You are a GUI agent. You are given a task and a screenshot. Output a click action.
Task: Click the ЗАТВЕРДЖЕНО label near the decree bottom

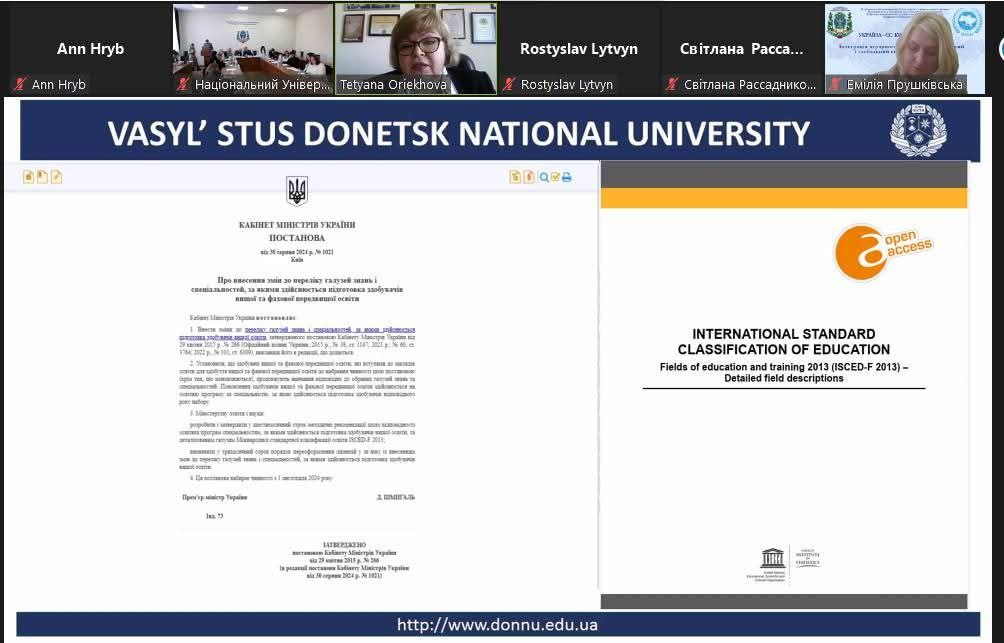(x=344, y=545)
